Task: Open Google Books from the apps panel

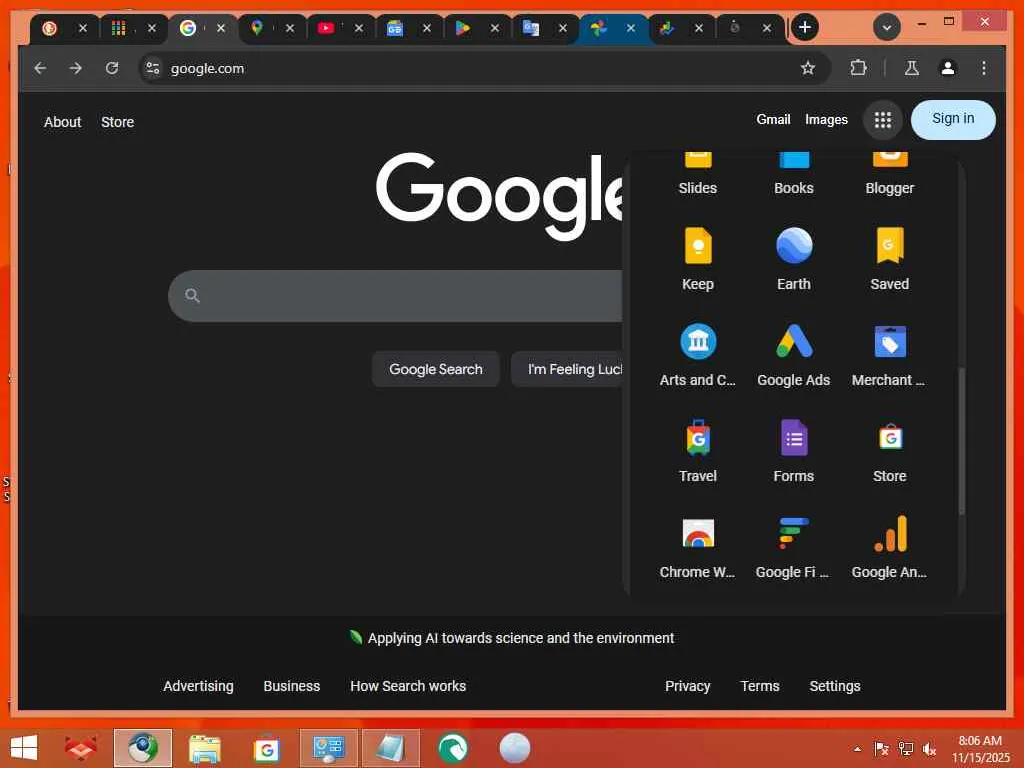Action: click(793, 174)
